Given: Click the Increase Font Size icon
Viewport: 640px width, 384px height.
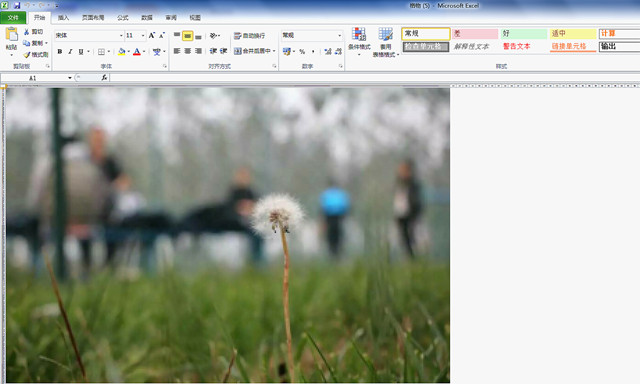Looking at the screenshot, I should (x=152, y=36).
